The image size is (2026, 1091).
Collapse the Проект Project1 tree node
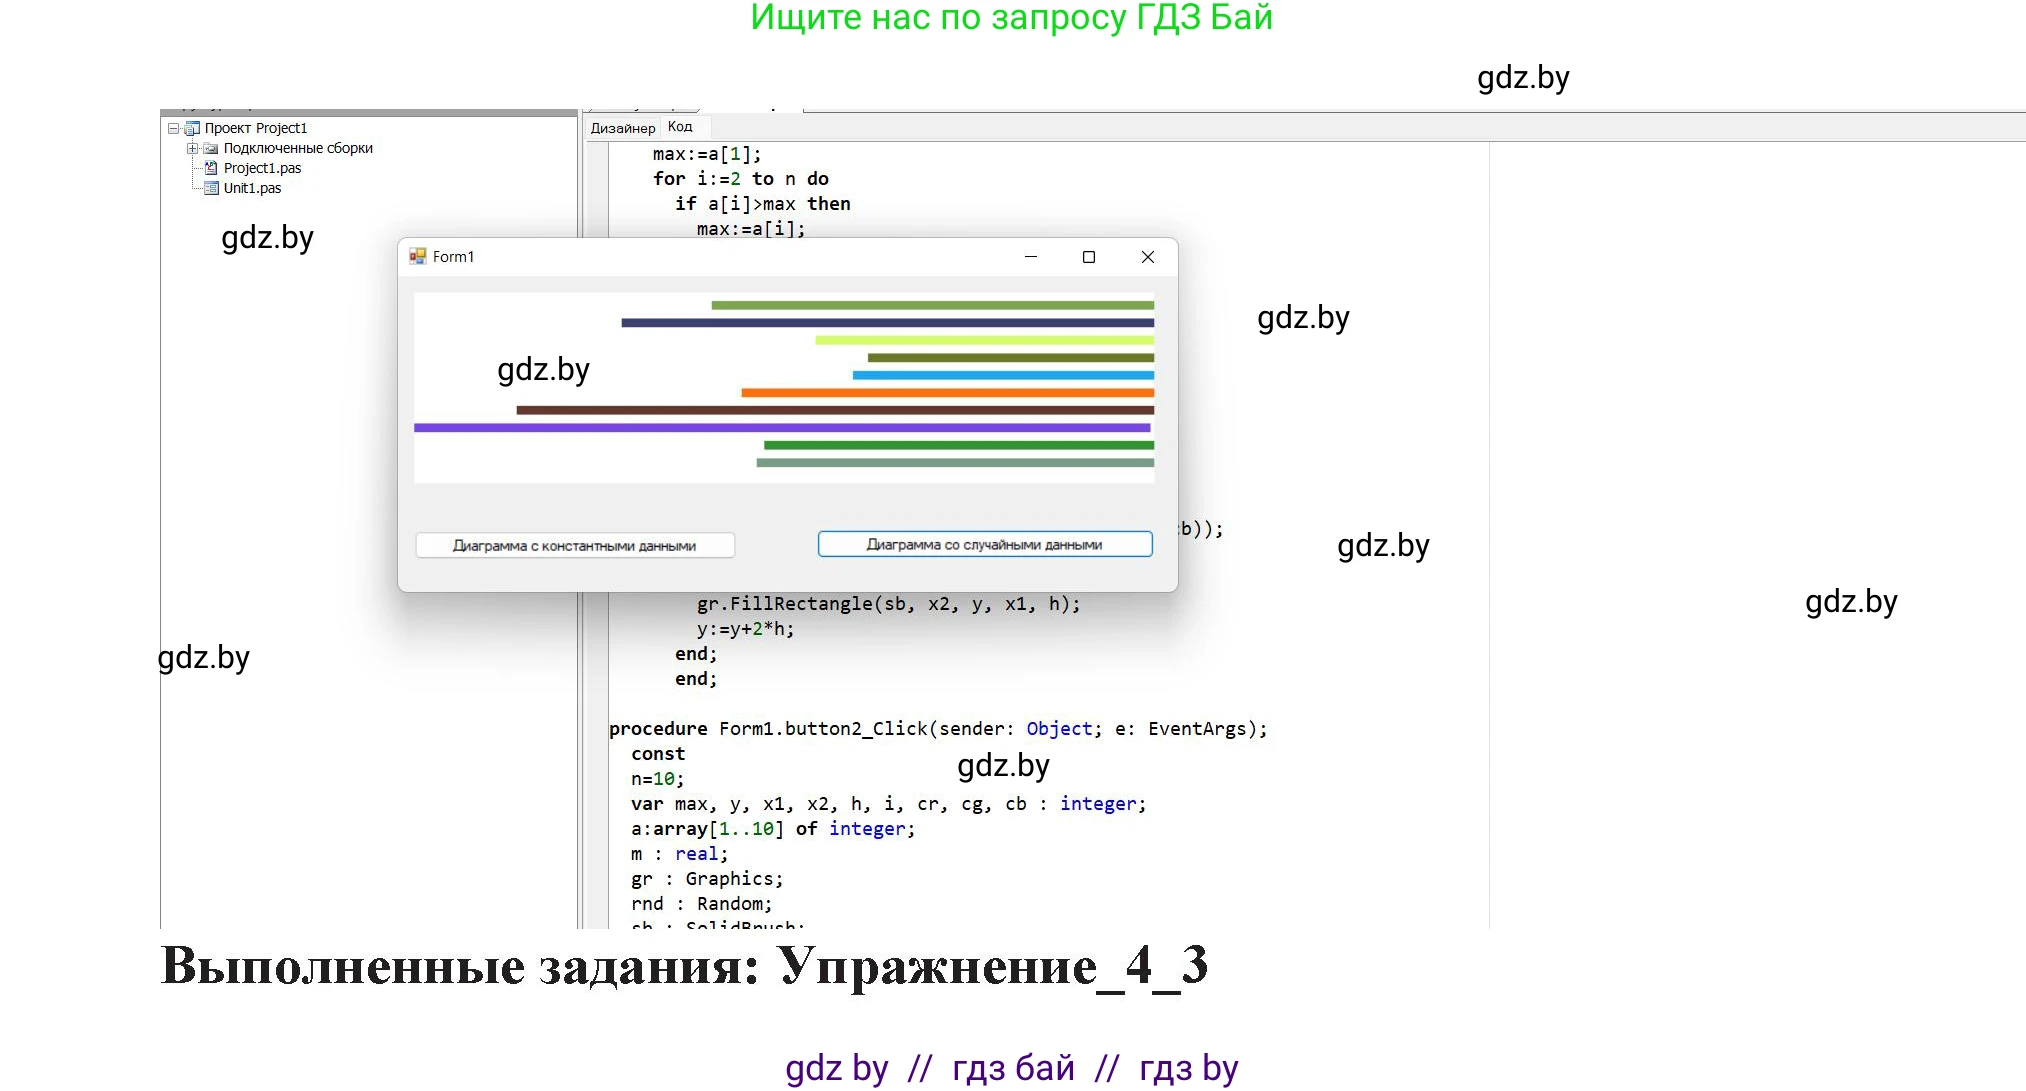tap(174, 128)
